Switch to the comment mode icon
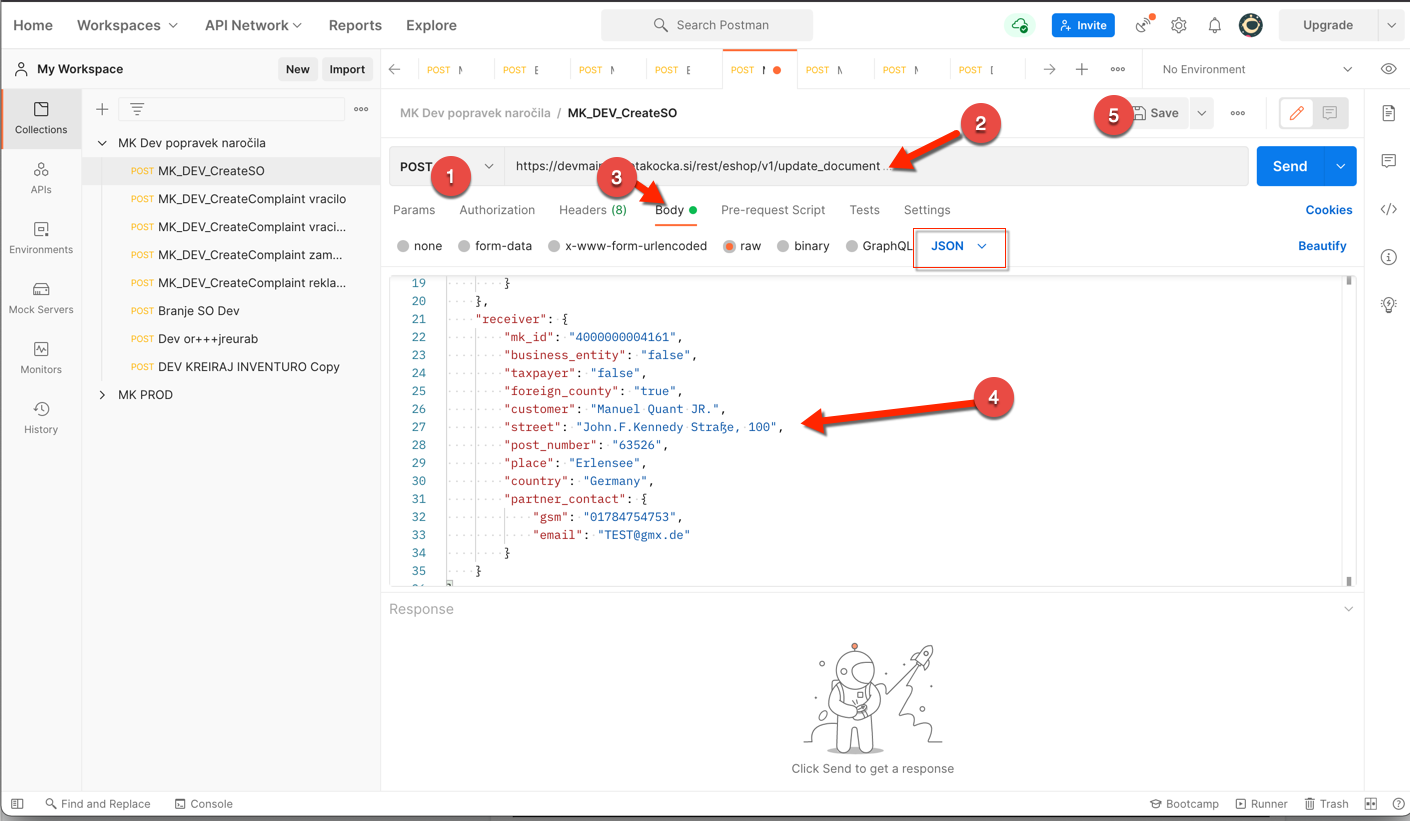1410x821 pixels. [1330, 113]
